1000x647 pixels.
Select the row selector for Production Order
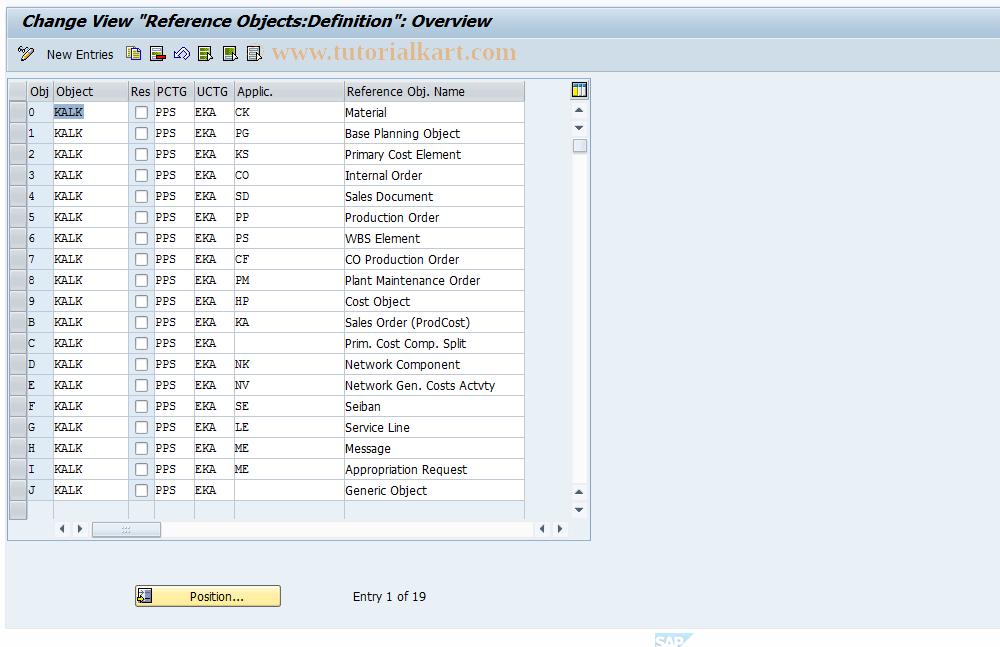point(17,218)
